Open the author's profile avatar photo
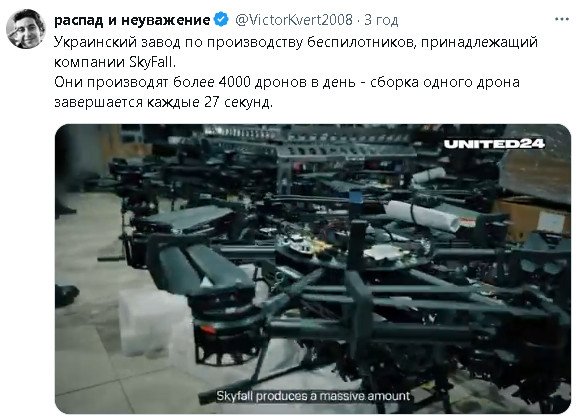580x420 pixels. pos(26,29)
